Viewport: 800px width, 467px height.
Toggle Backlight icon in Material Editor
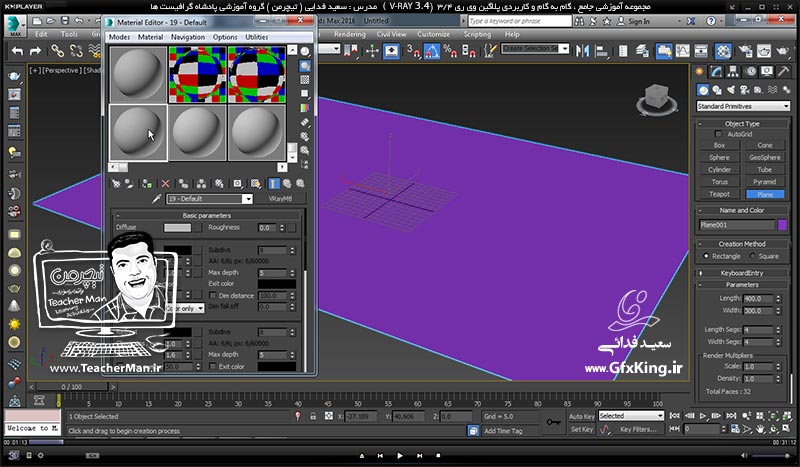pos(305,66)
